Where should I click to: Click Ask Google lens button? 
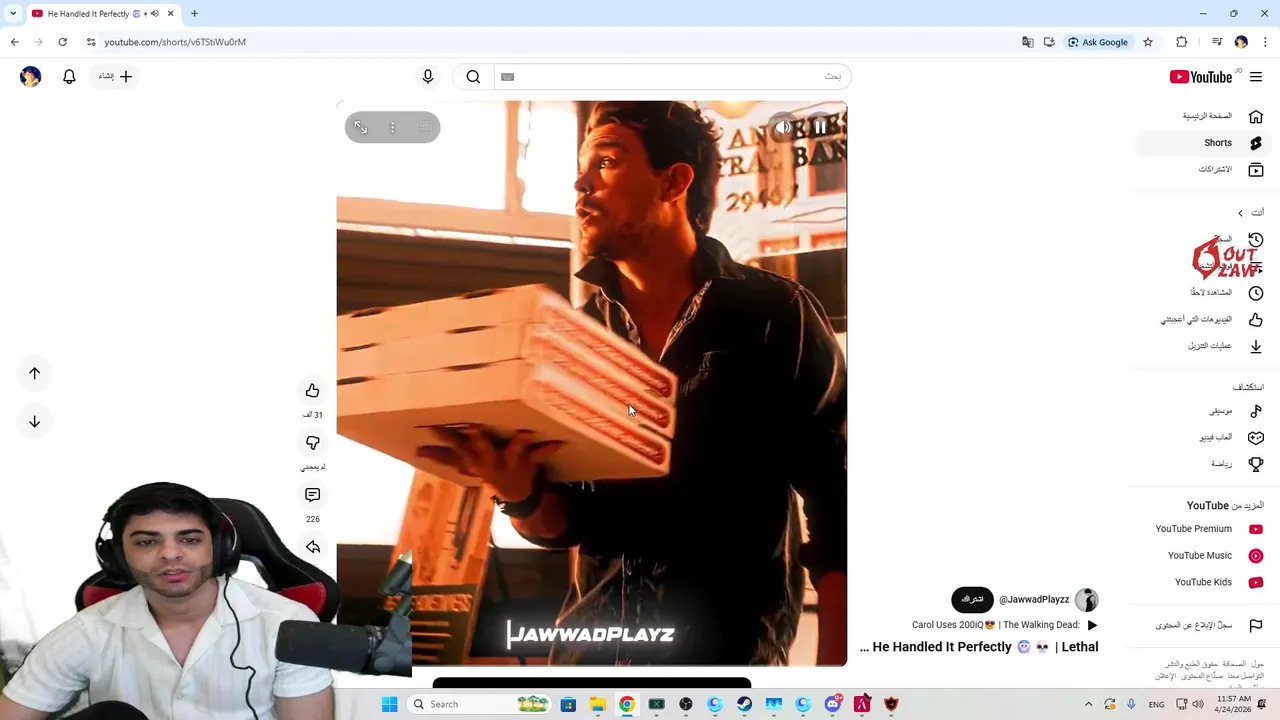click(1098, 42)
